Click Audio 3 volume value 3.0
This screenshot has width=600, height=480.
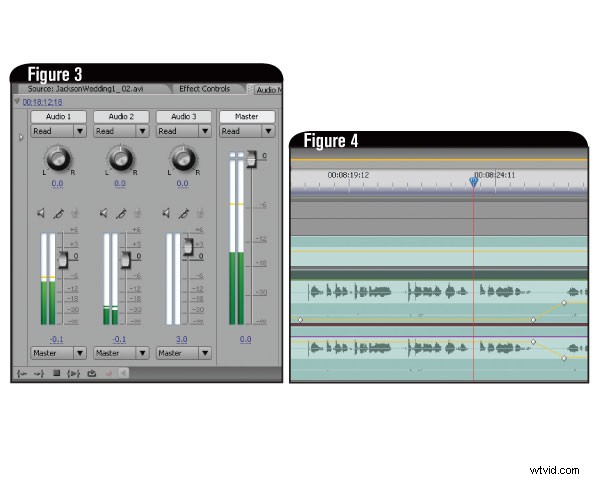coord(182,339)
